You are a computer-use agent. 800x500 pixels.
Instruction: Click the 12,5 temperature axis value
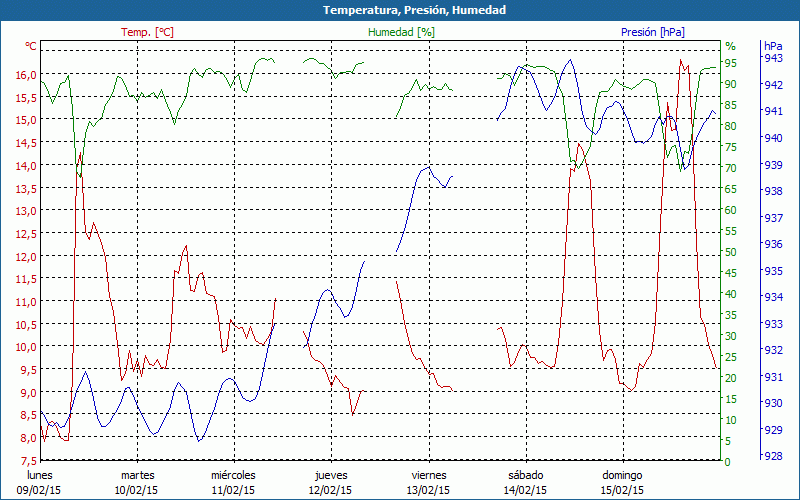pos(26,233)
